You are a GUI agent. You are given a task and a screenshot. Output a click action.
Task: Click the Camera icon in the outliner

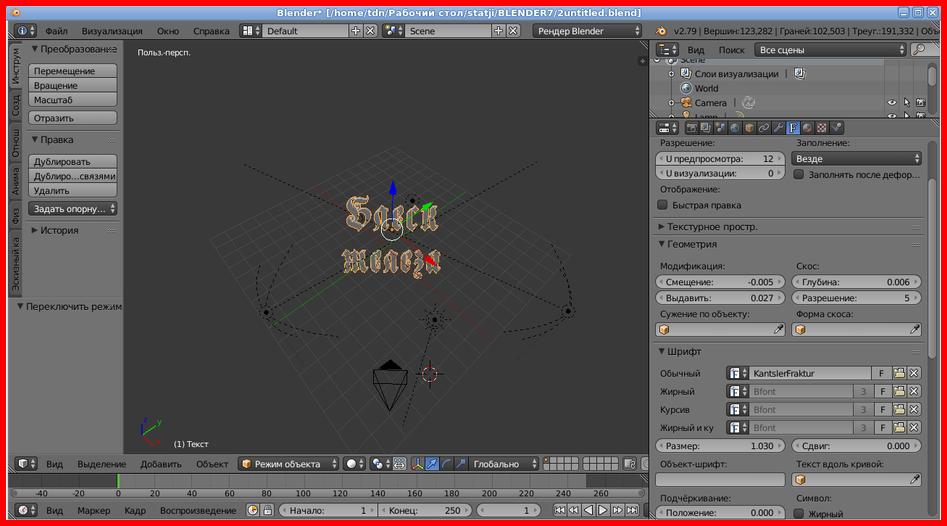coord(686,103)
